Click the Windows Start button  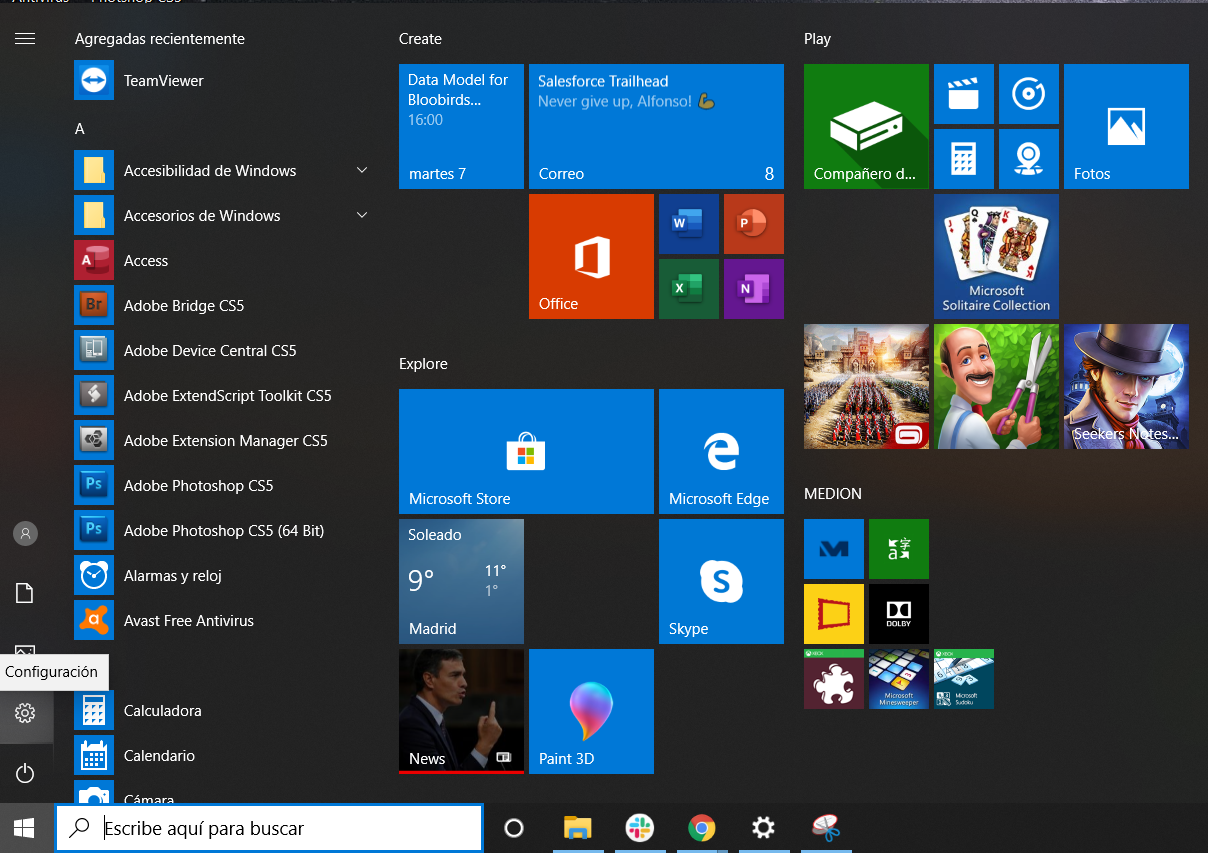(x=25, y=828)
